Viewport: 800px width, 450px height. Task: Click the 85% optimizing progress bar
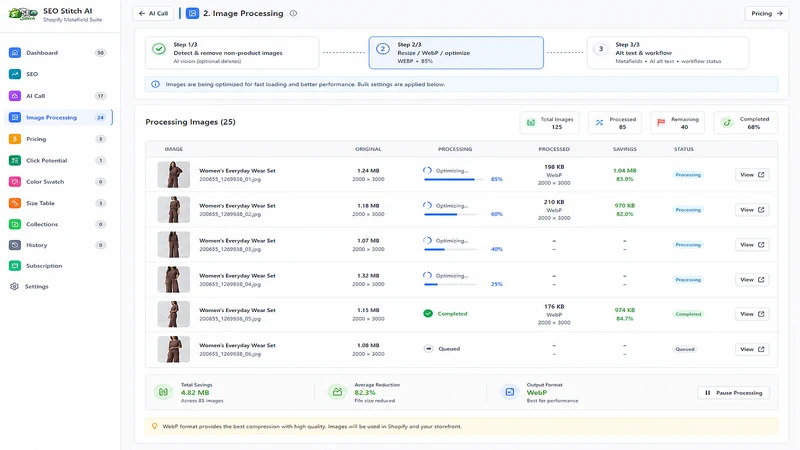tap(454, 179)
